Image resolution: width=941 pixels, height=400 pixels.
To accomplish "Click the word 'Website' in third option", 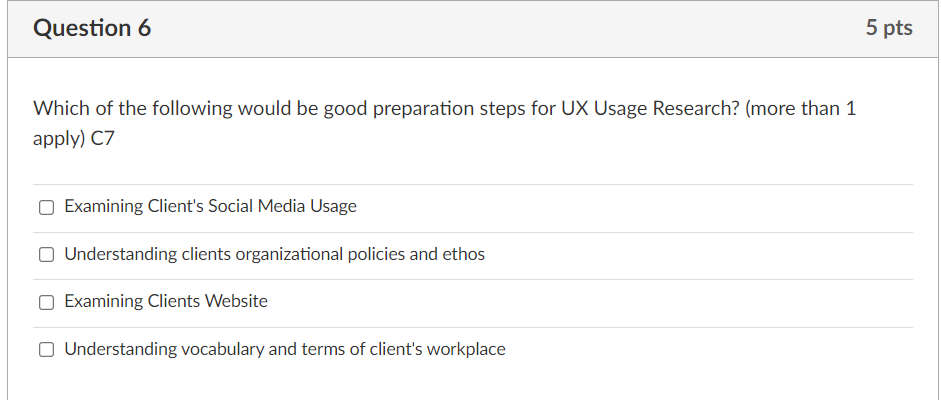I will (237, 302).
